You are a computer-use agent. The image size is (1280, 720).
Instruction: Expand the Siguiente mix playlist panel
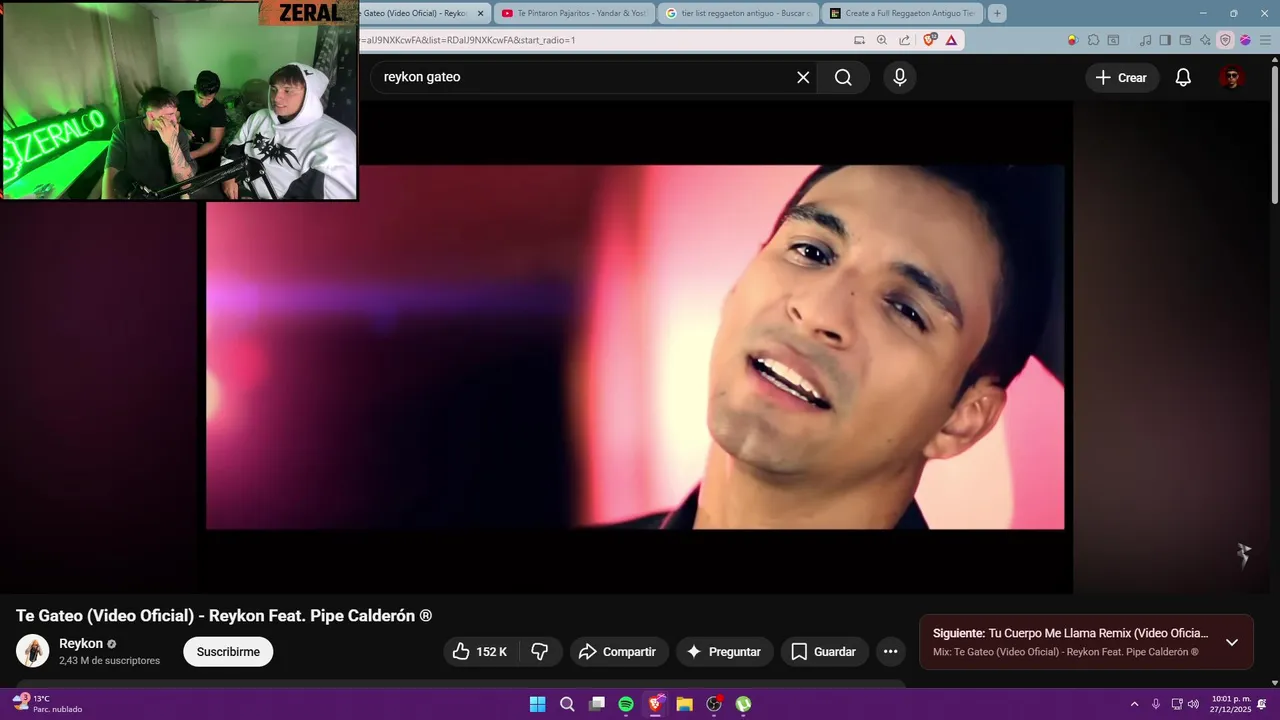(1232, 642)
